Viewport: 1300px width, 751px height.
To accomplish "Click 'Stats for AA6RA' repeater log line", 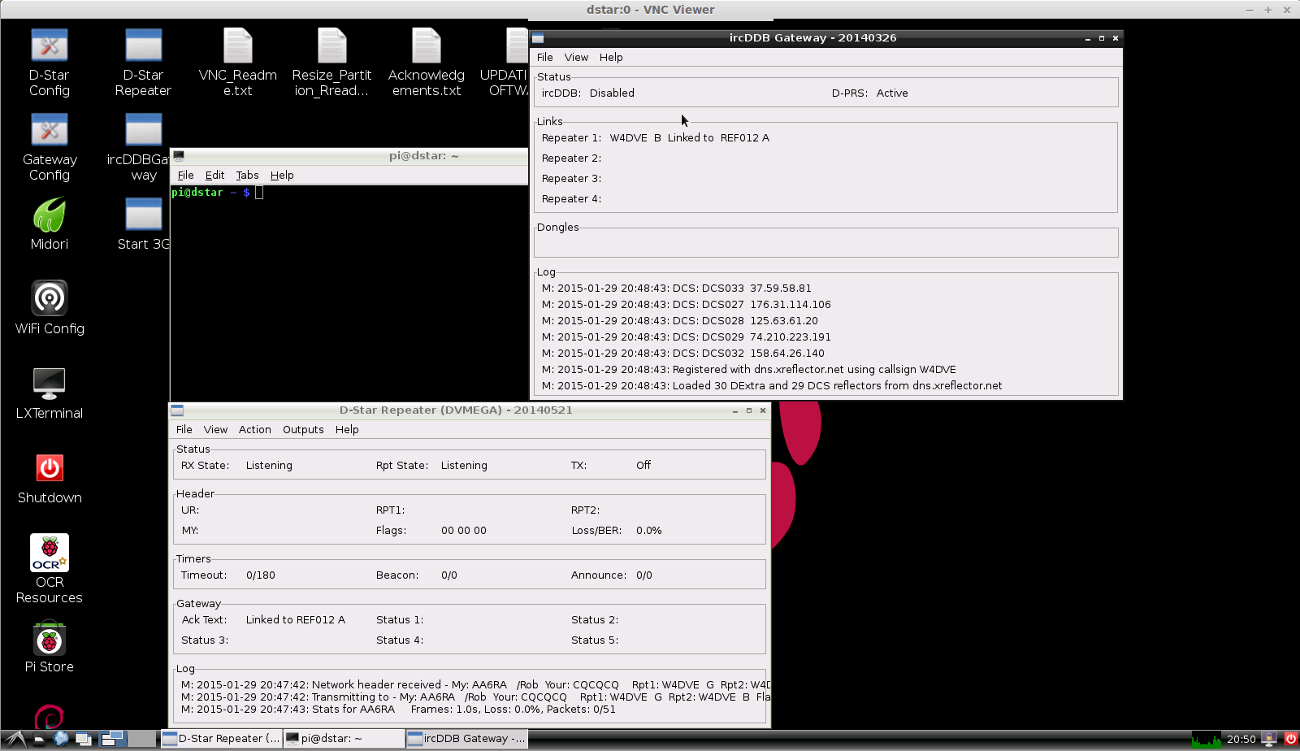I will pos(398,709).
